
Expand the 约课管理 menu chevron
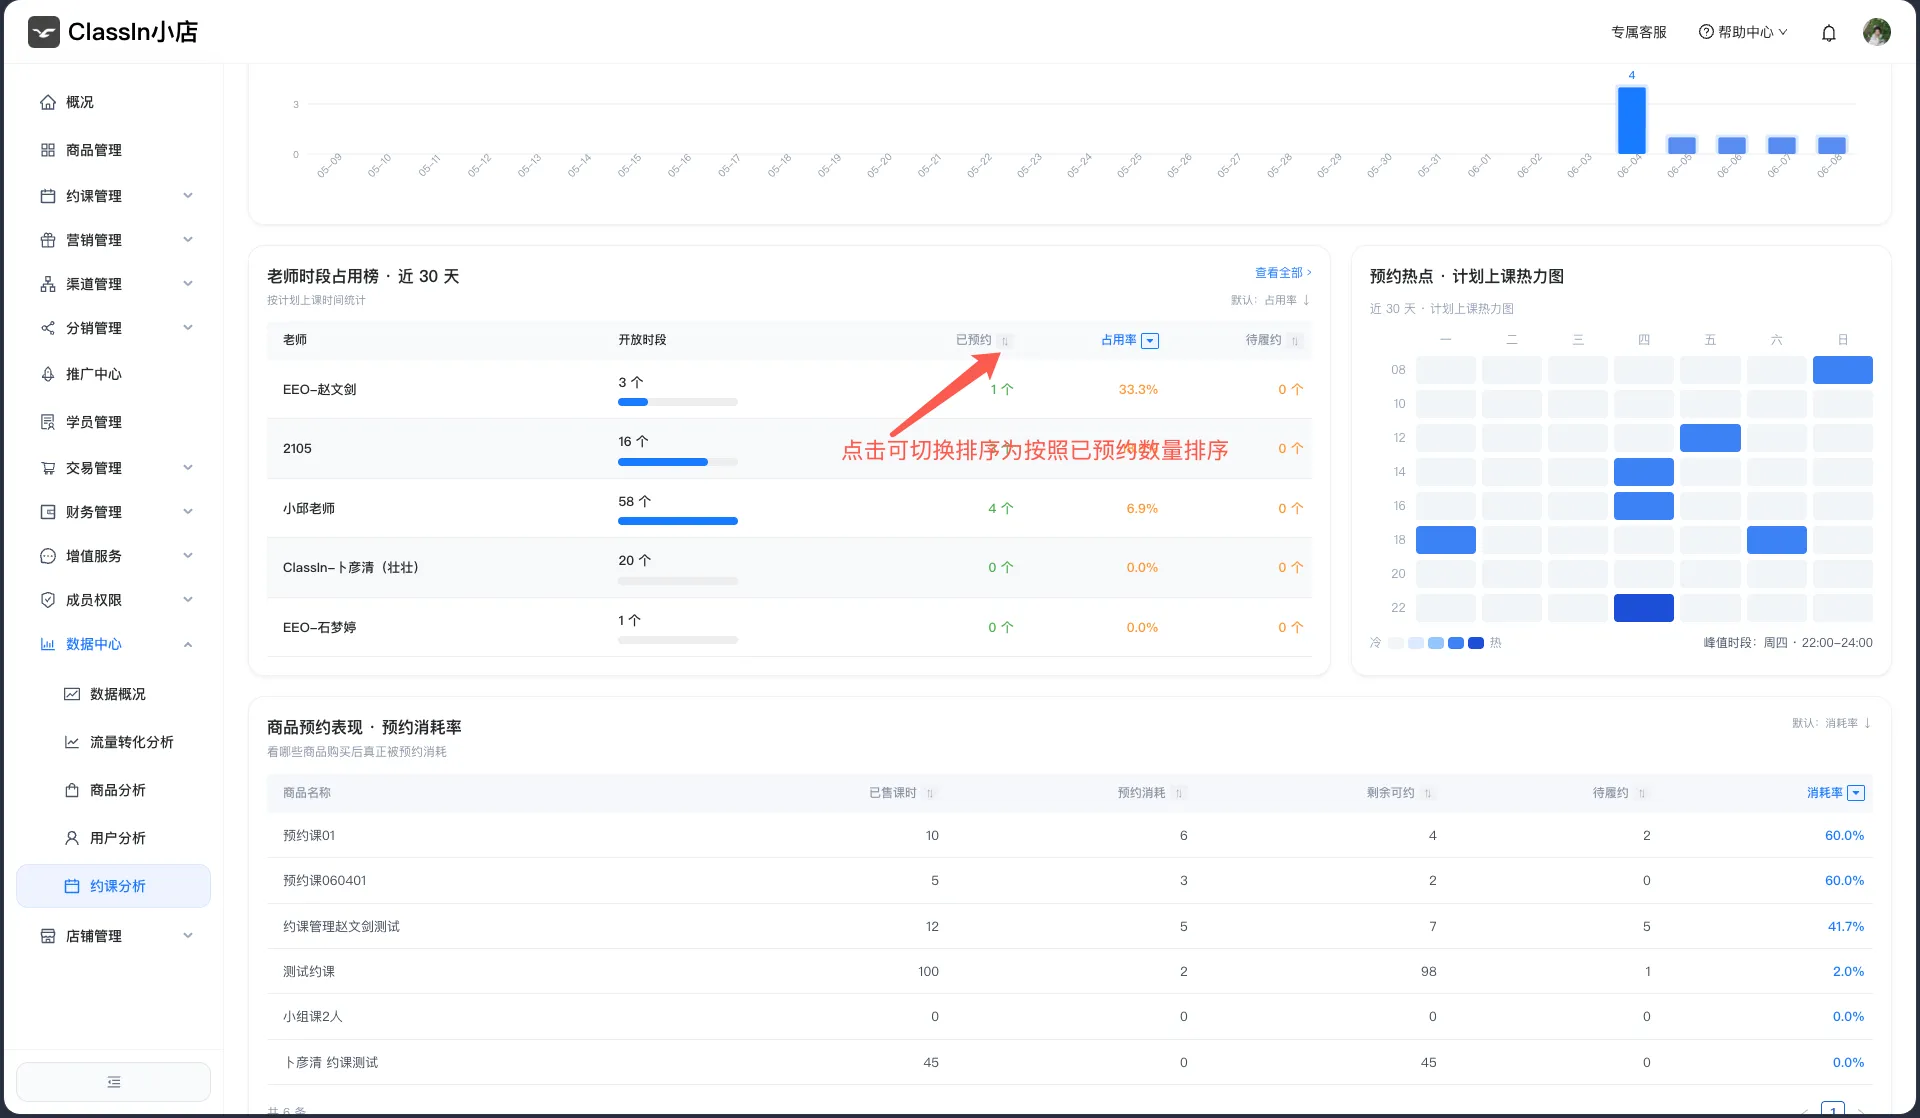tap(188, 196)
